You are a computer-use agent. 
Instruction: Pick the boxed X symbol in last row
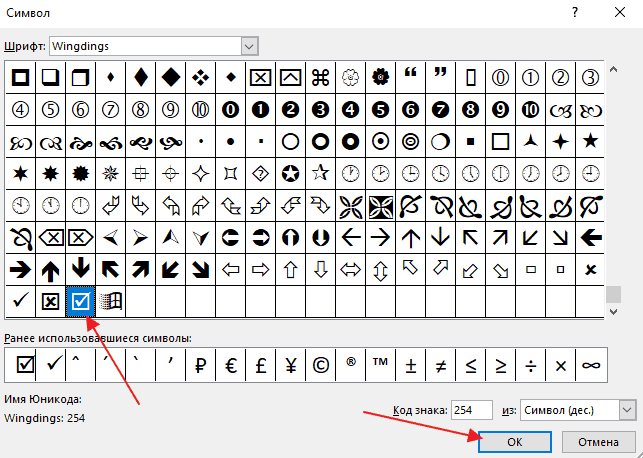point(49,300)
